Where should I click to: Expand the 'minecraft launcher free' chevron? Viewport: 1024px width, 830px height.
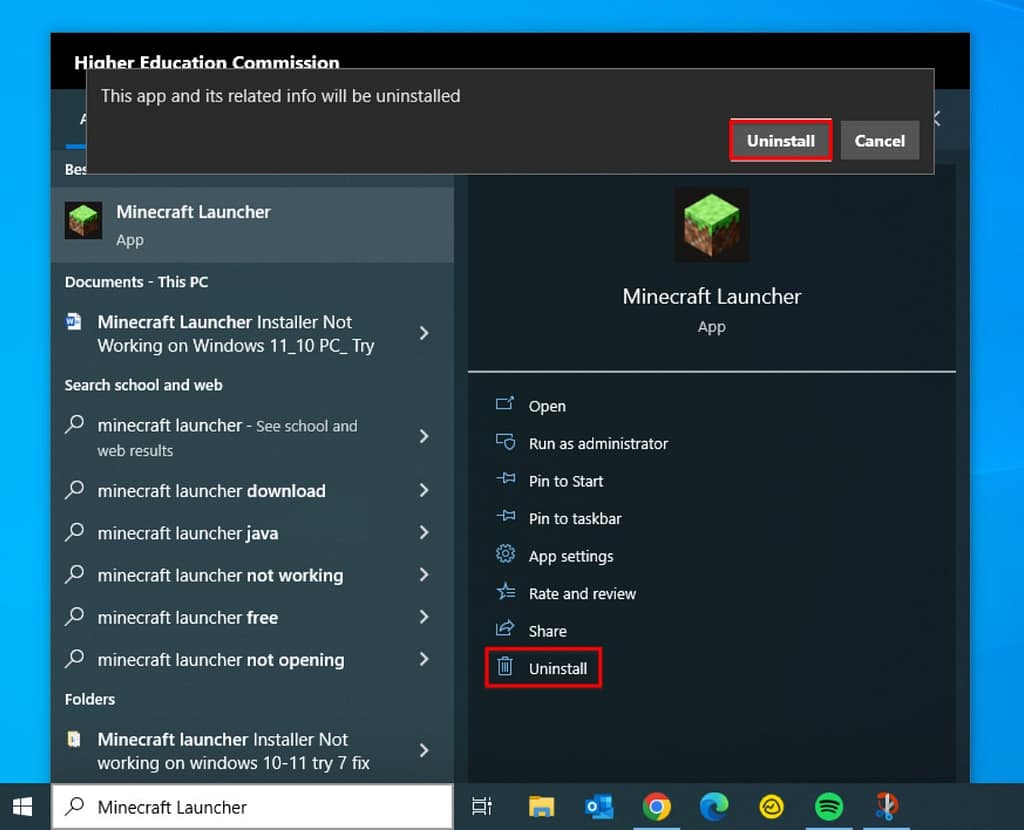pos(424,617)
